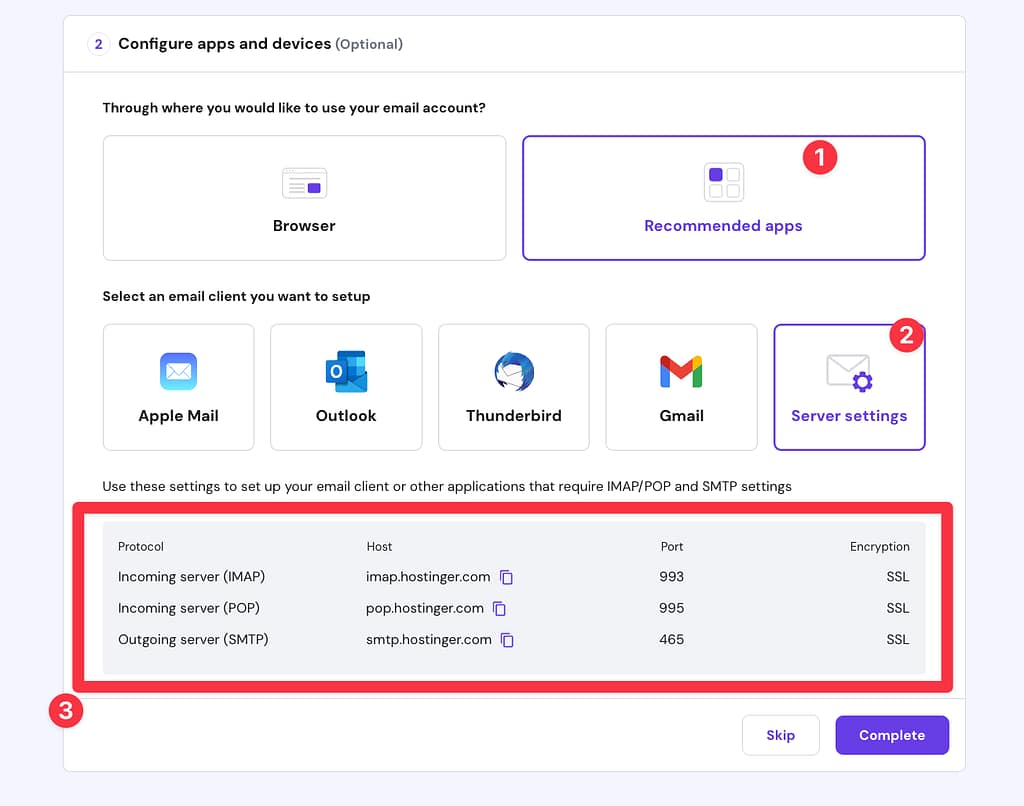This screenshot has width=1024, height=806.
Task: Click the SSL encryption label for POP
Action: coord(897,608)
